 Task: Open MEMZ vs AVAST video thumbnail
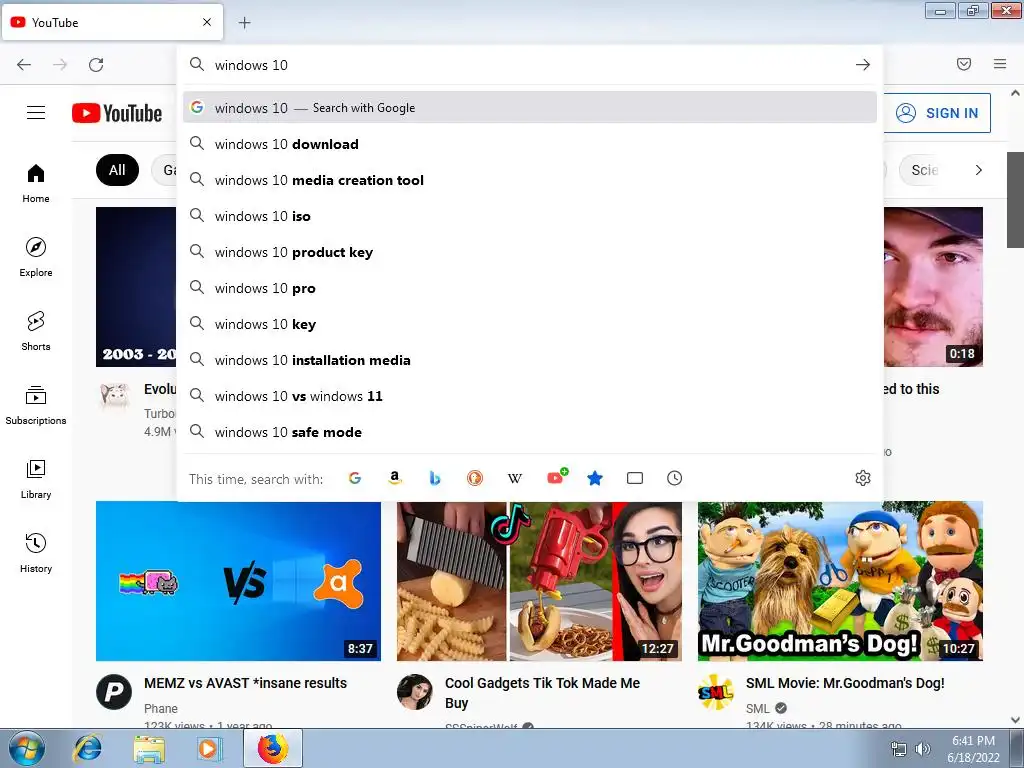[238, 581]
